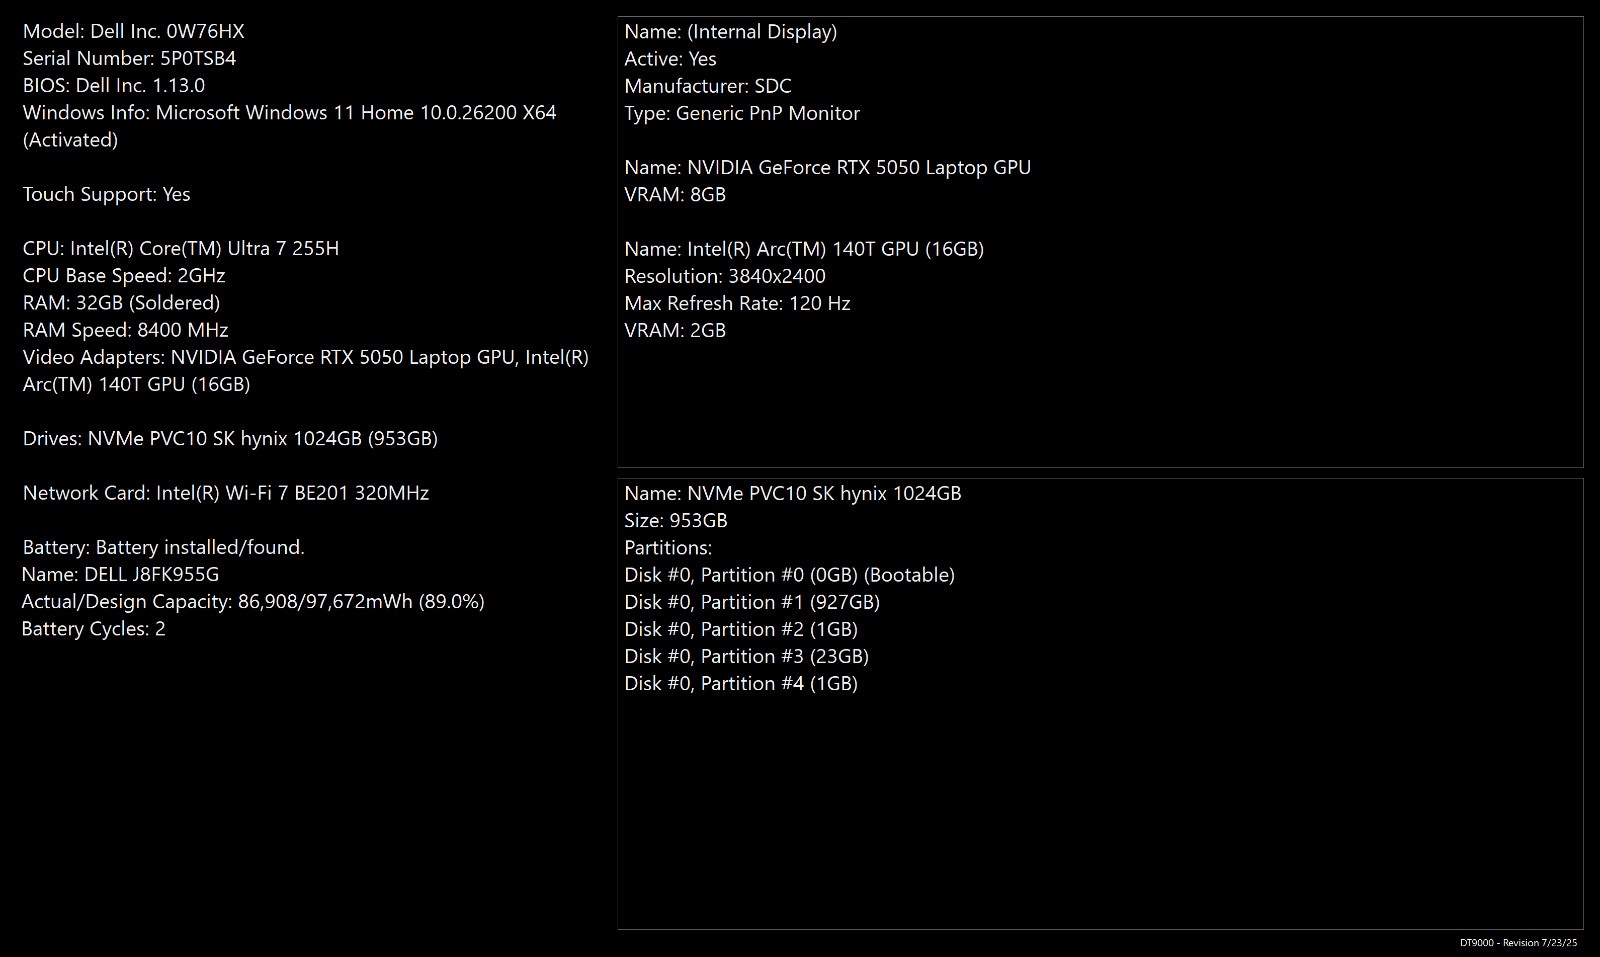
Task: Click the DT9000 revision label
Action: coord(1518,943)
